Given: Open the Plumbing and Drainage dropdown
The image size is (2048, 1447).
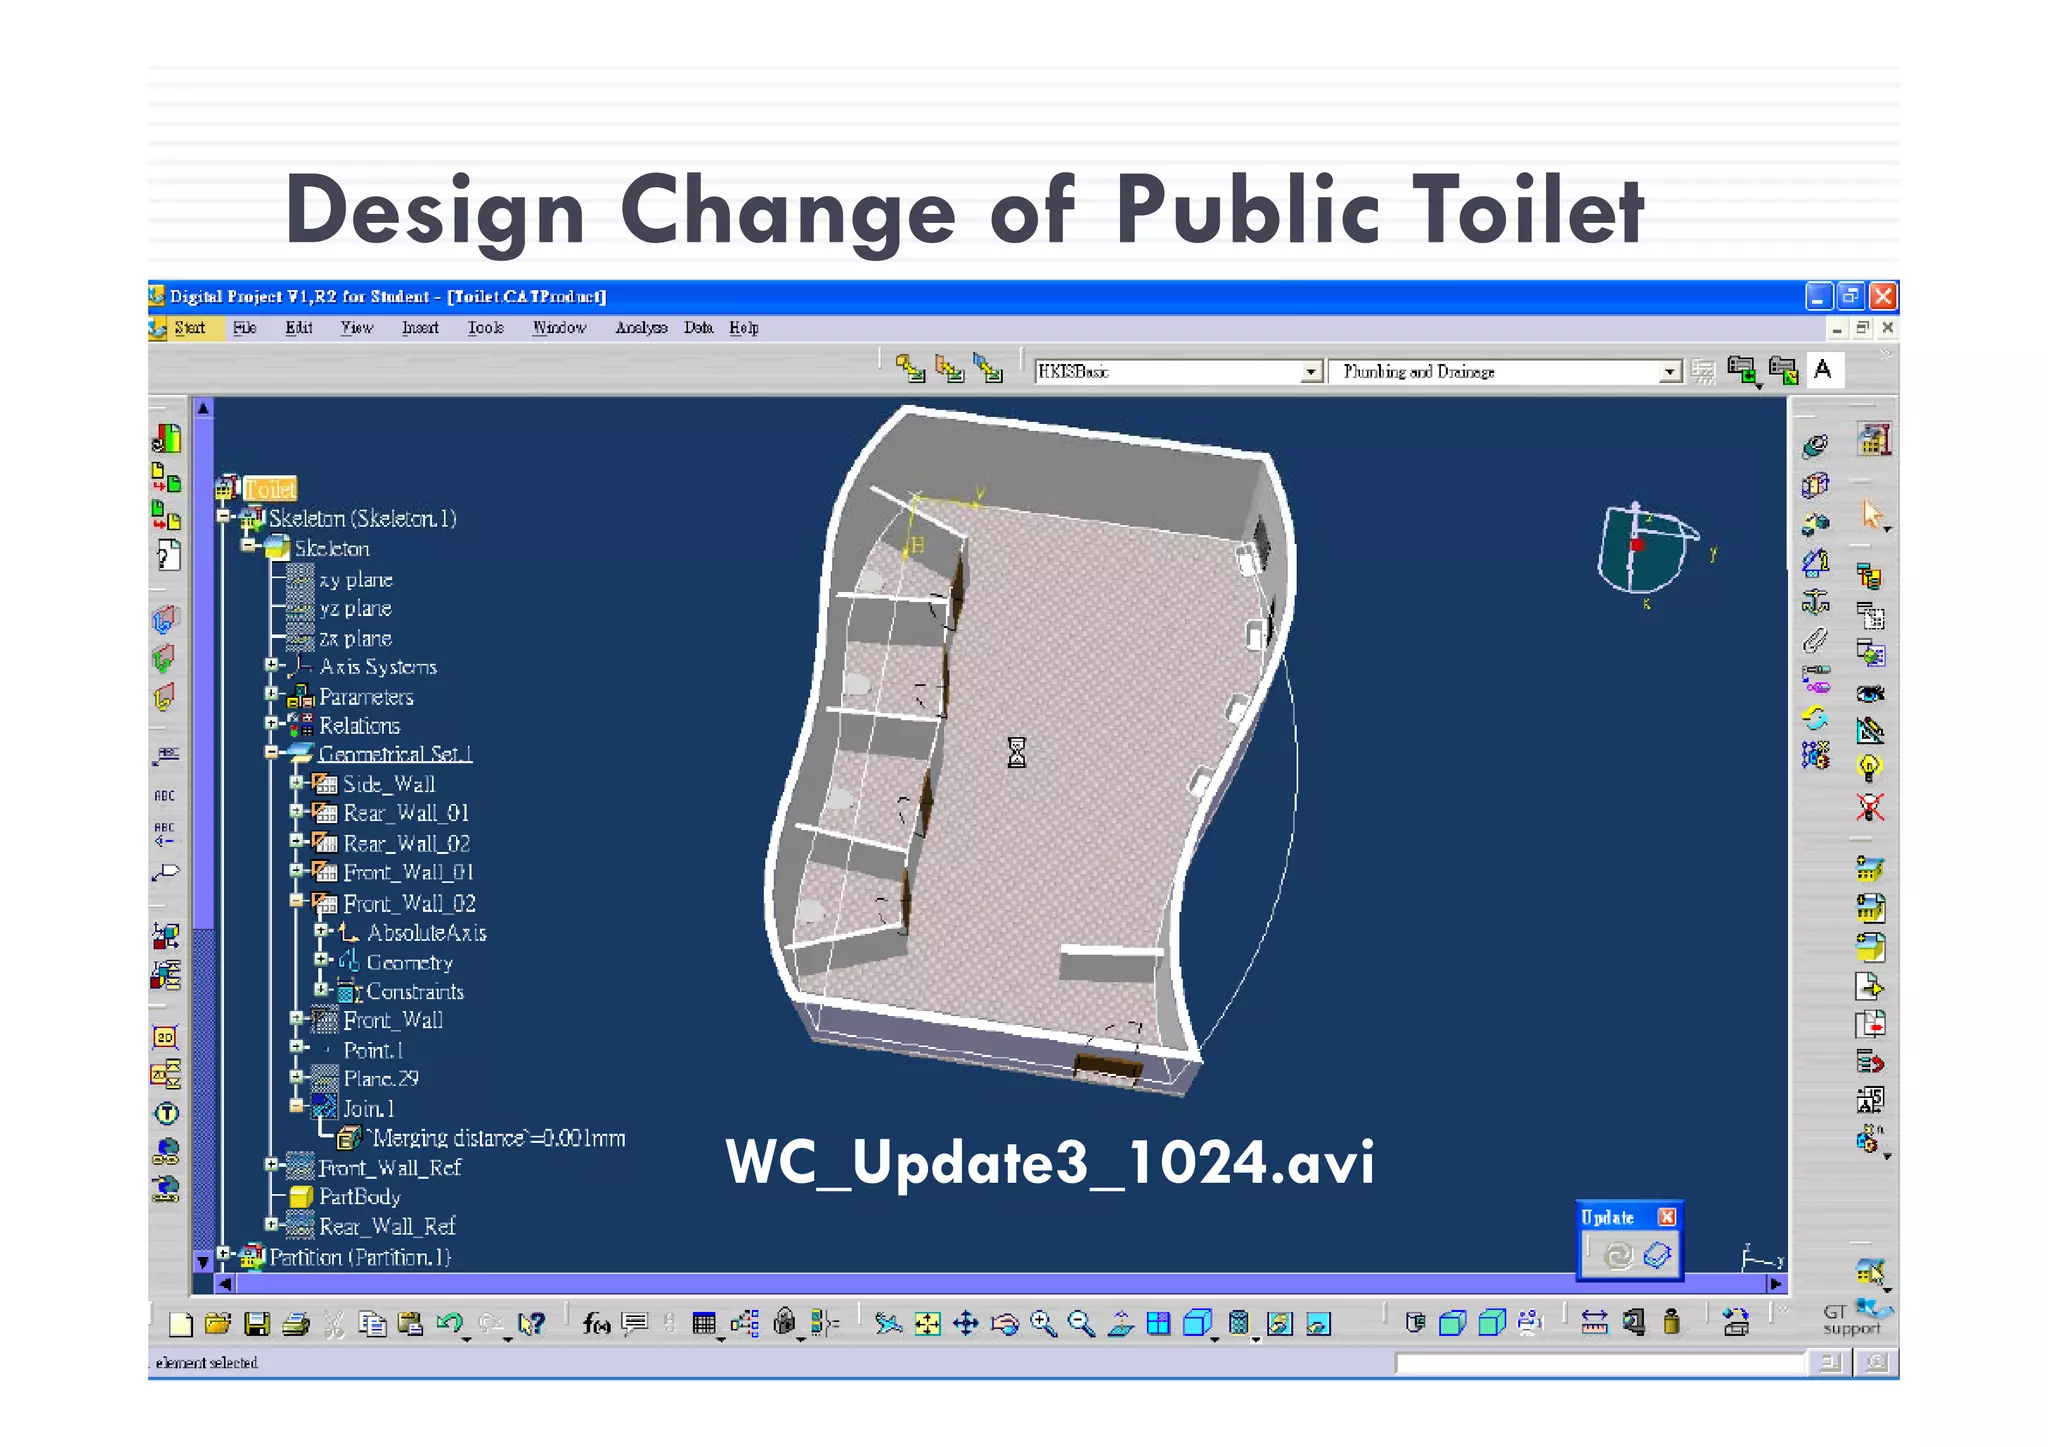Looking at the screenshot, I should pyautogui.click(x=1669, y=372).
